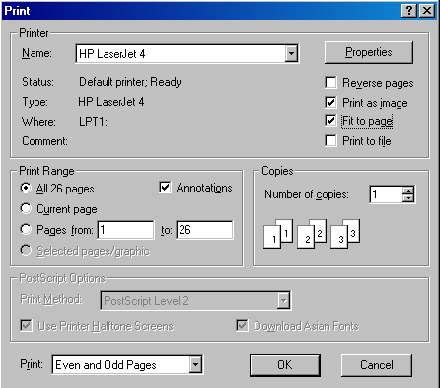This screenshot has height=388, width=440.
Task: Open printer Properties
Action: tap(369, 52)
